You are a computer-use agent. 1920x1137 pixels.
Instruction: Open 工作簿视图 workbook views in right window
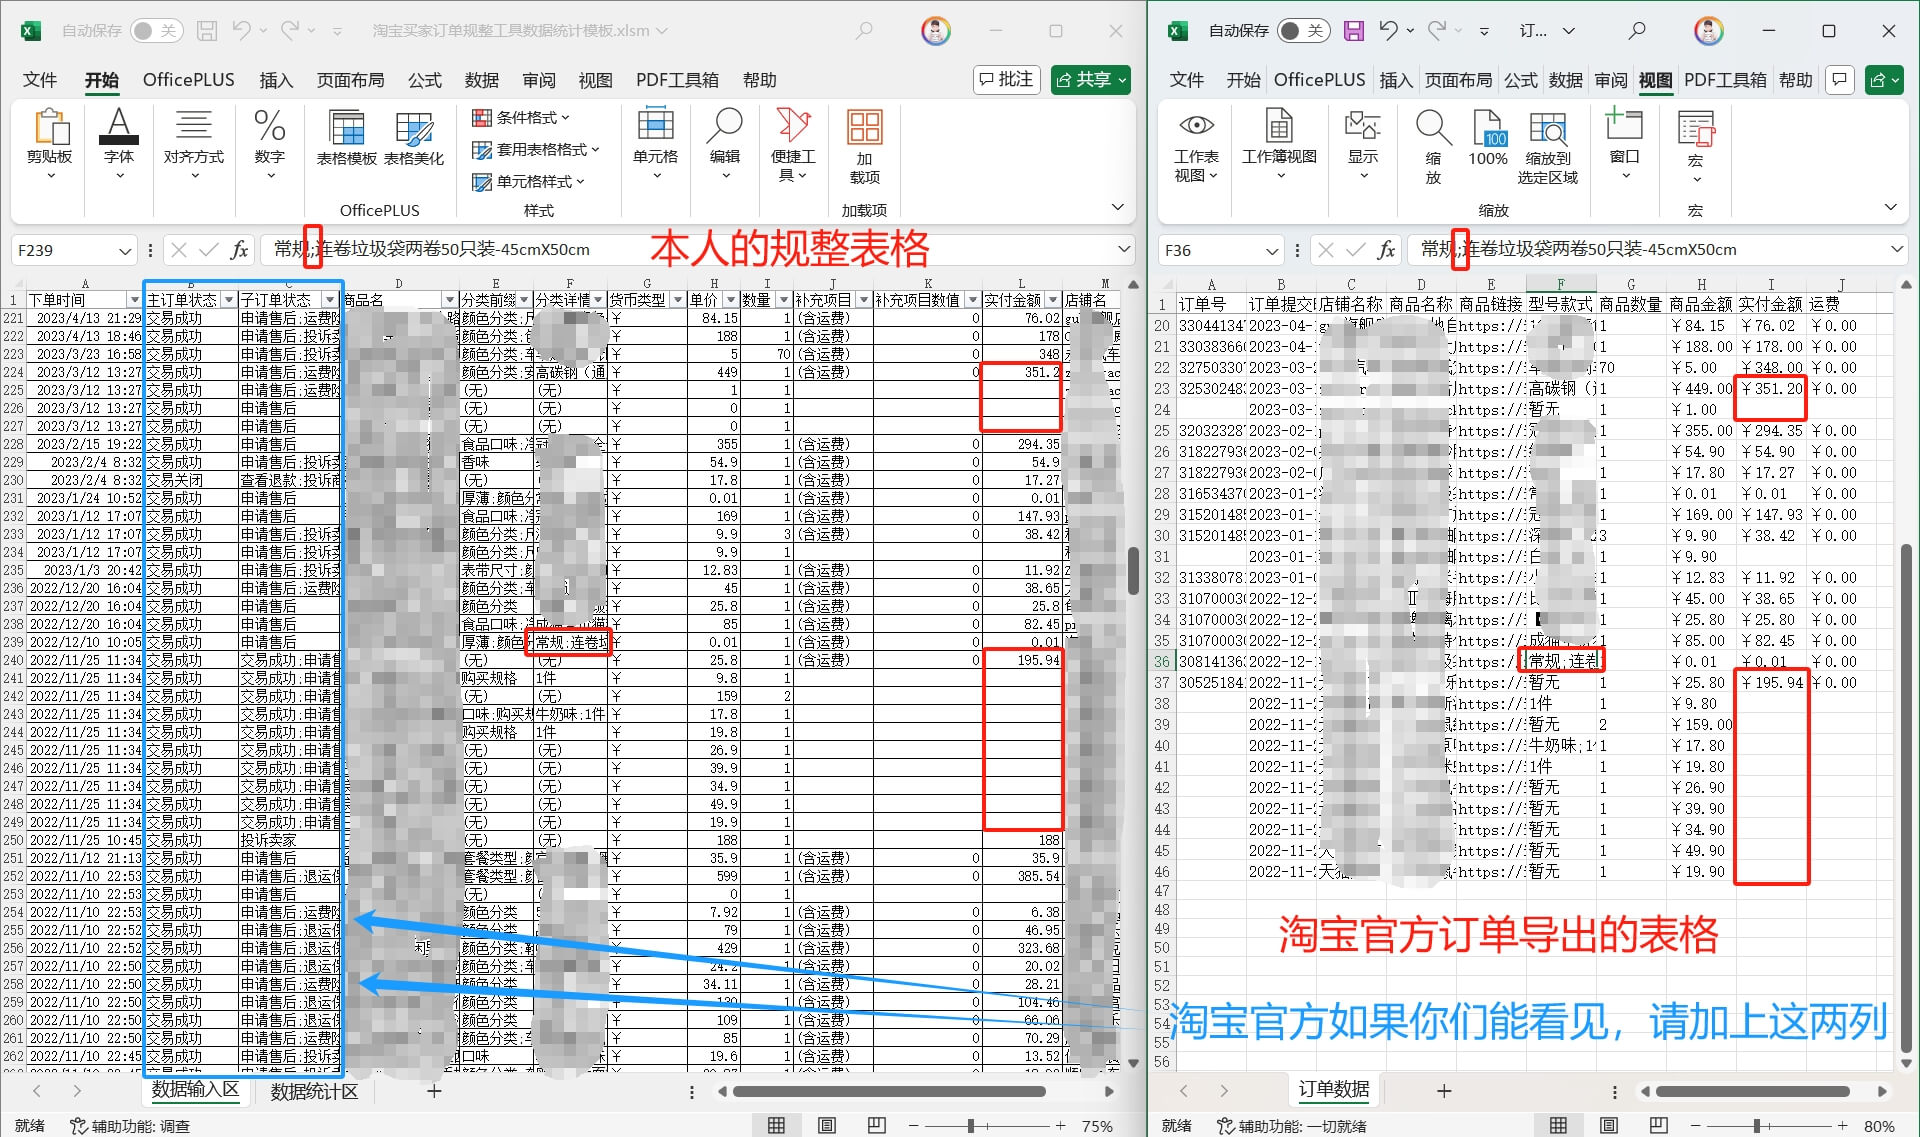(1279, 145)
